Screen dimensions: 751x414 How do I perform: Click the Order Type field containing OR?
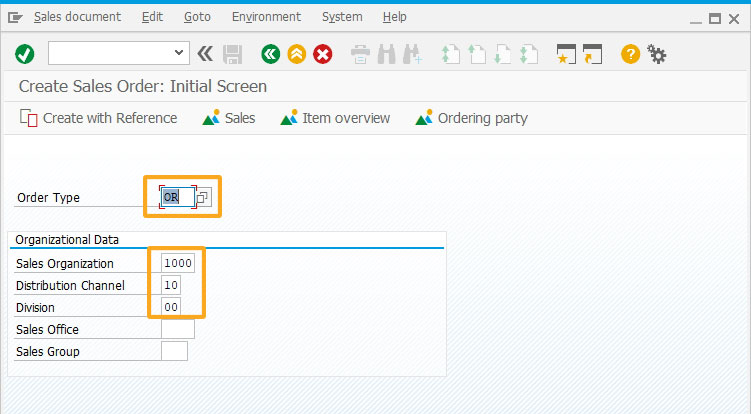[x=178, y=197]
